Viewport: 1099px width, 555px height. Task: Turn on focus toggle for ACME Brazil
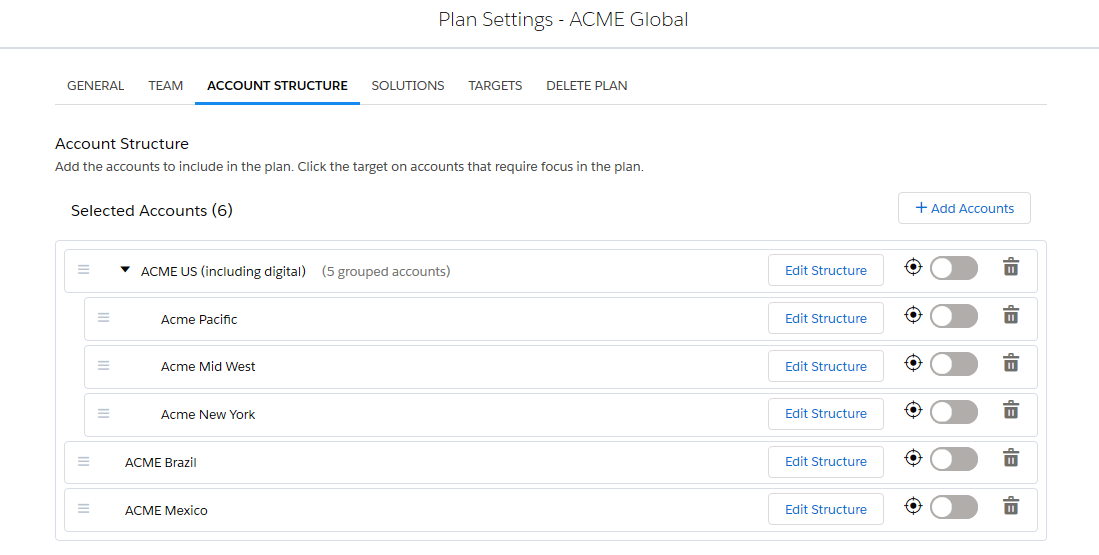pos(954,460)
